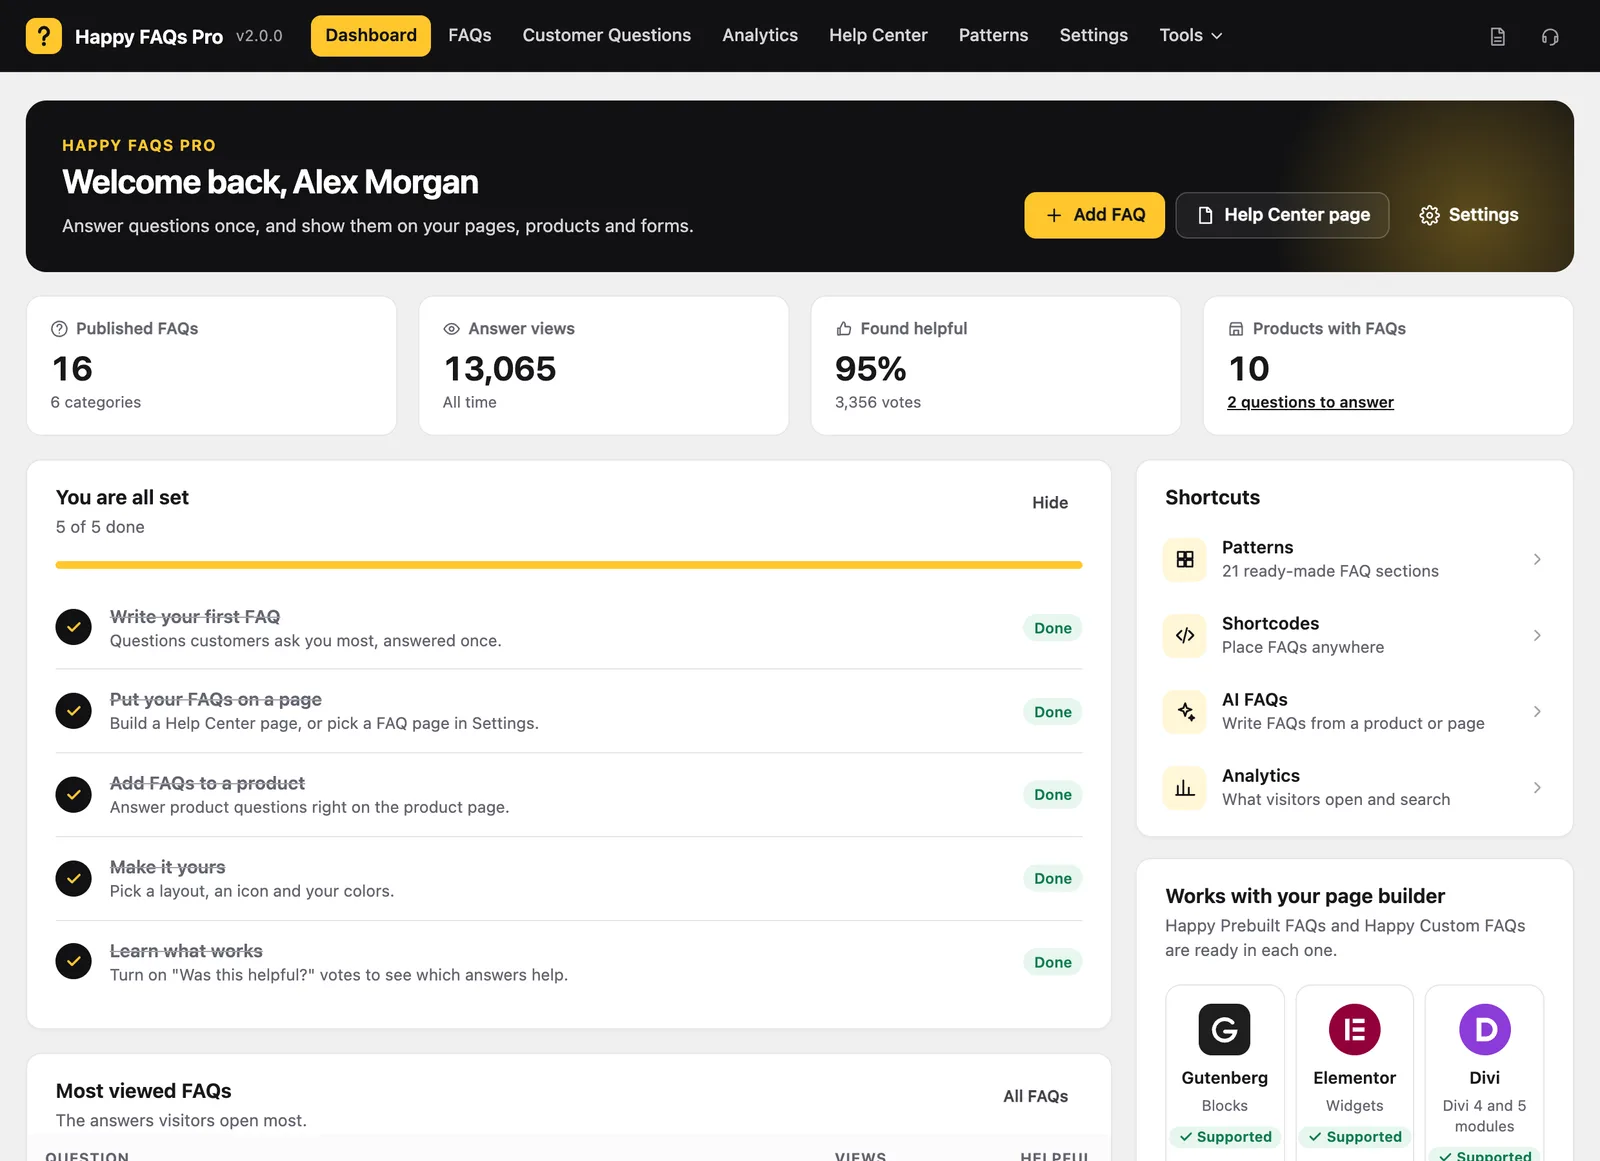The image size is (1600, 1161).
Task: Click the plus icon on Add FAQ button
Action: [x=1053, y=215]
